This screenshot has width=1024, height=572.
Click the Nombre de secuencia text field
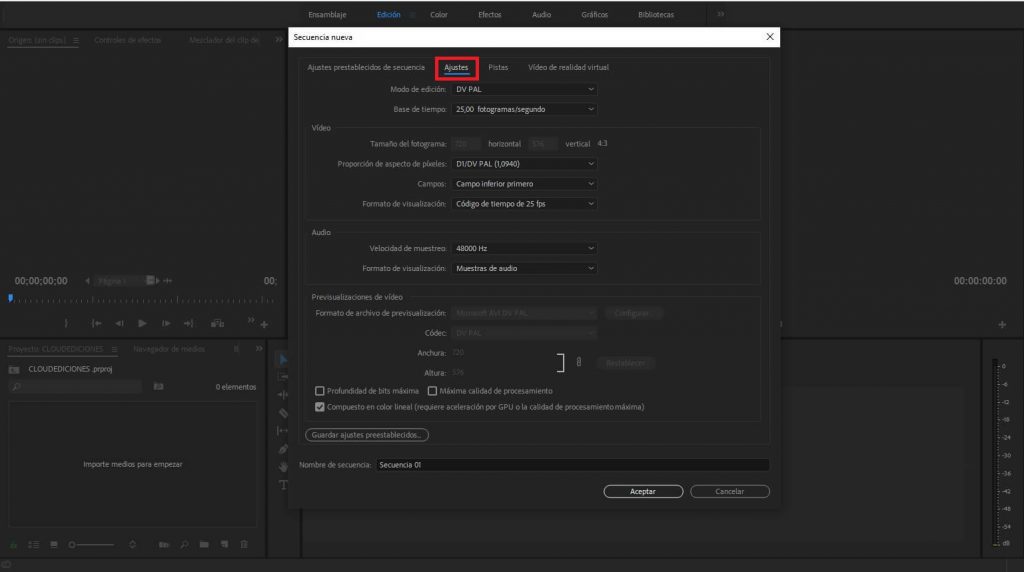[x=572, y=465]
